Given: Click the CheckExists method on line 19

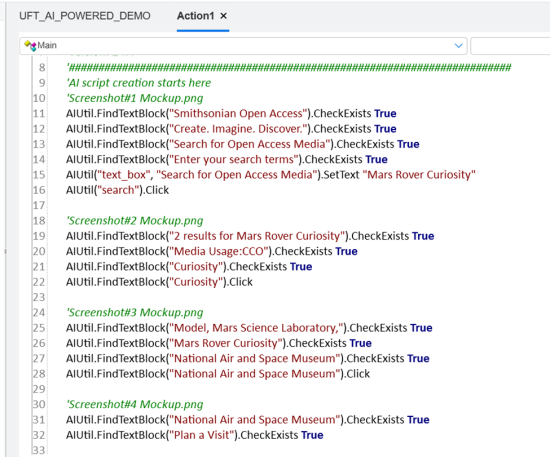Looking at the screenshot, I should click(x=380, y=236).
